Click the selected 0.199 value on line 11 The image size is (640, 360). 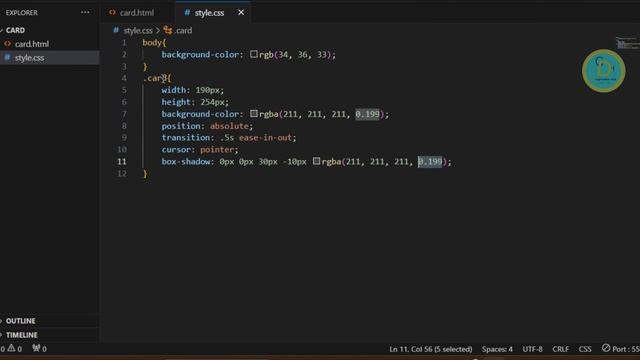pyautogui.click(x=430, y=161)
